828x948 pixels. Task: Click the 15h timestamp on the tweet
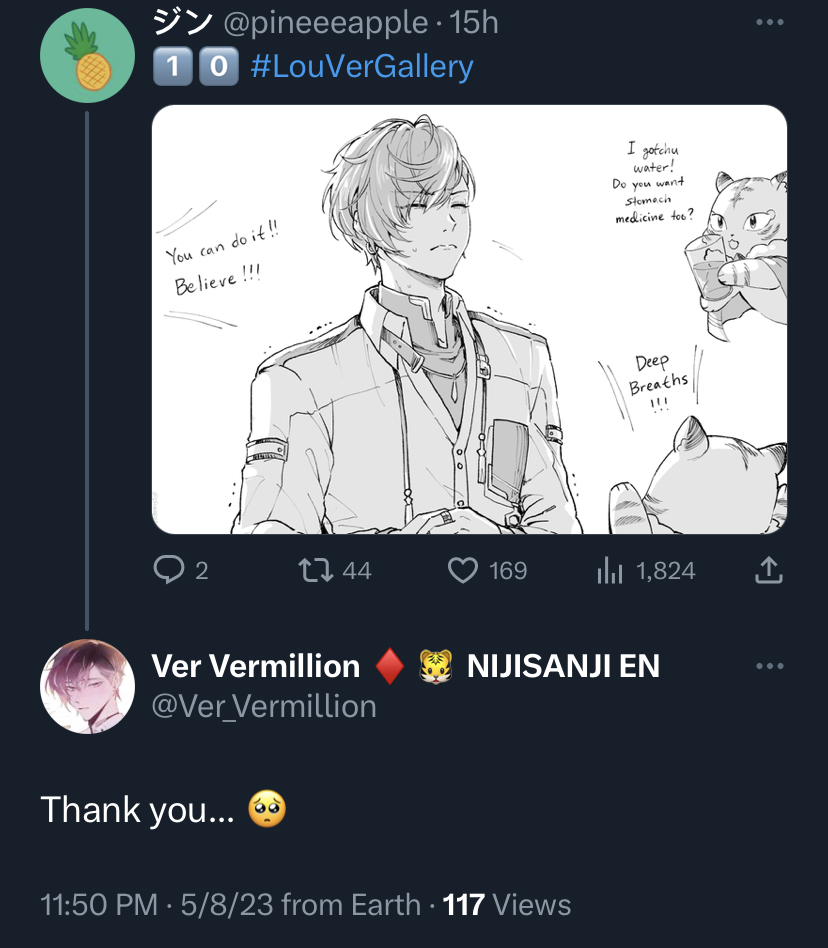tap(475, 23)
